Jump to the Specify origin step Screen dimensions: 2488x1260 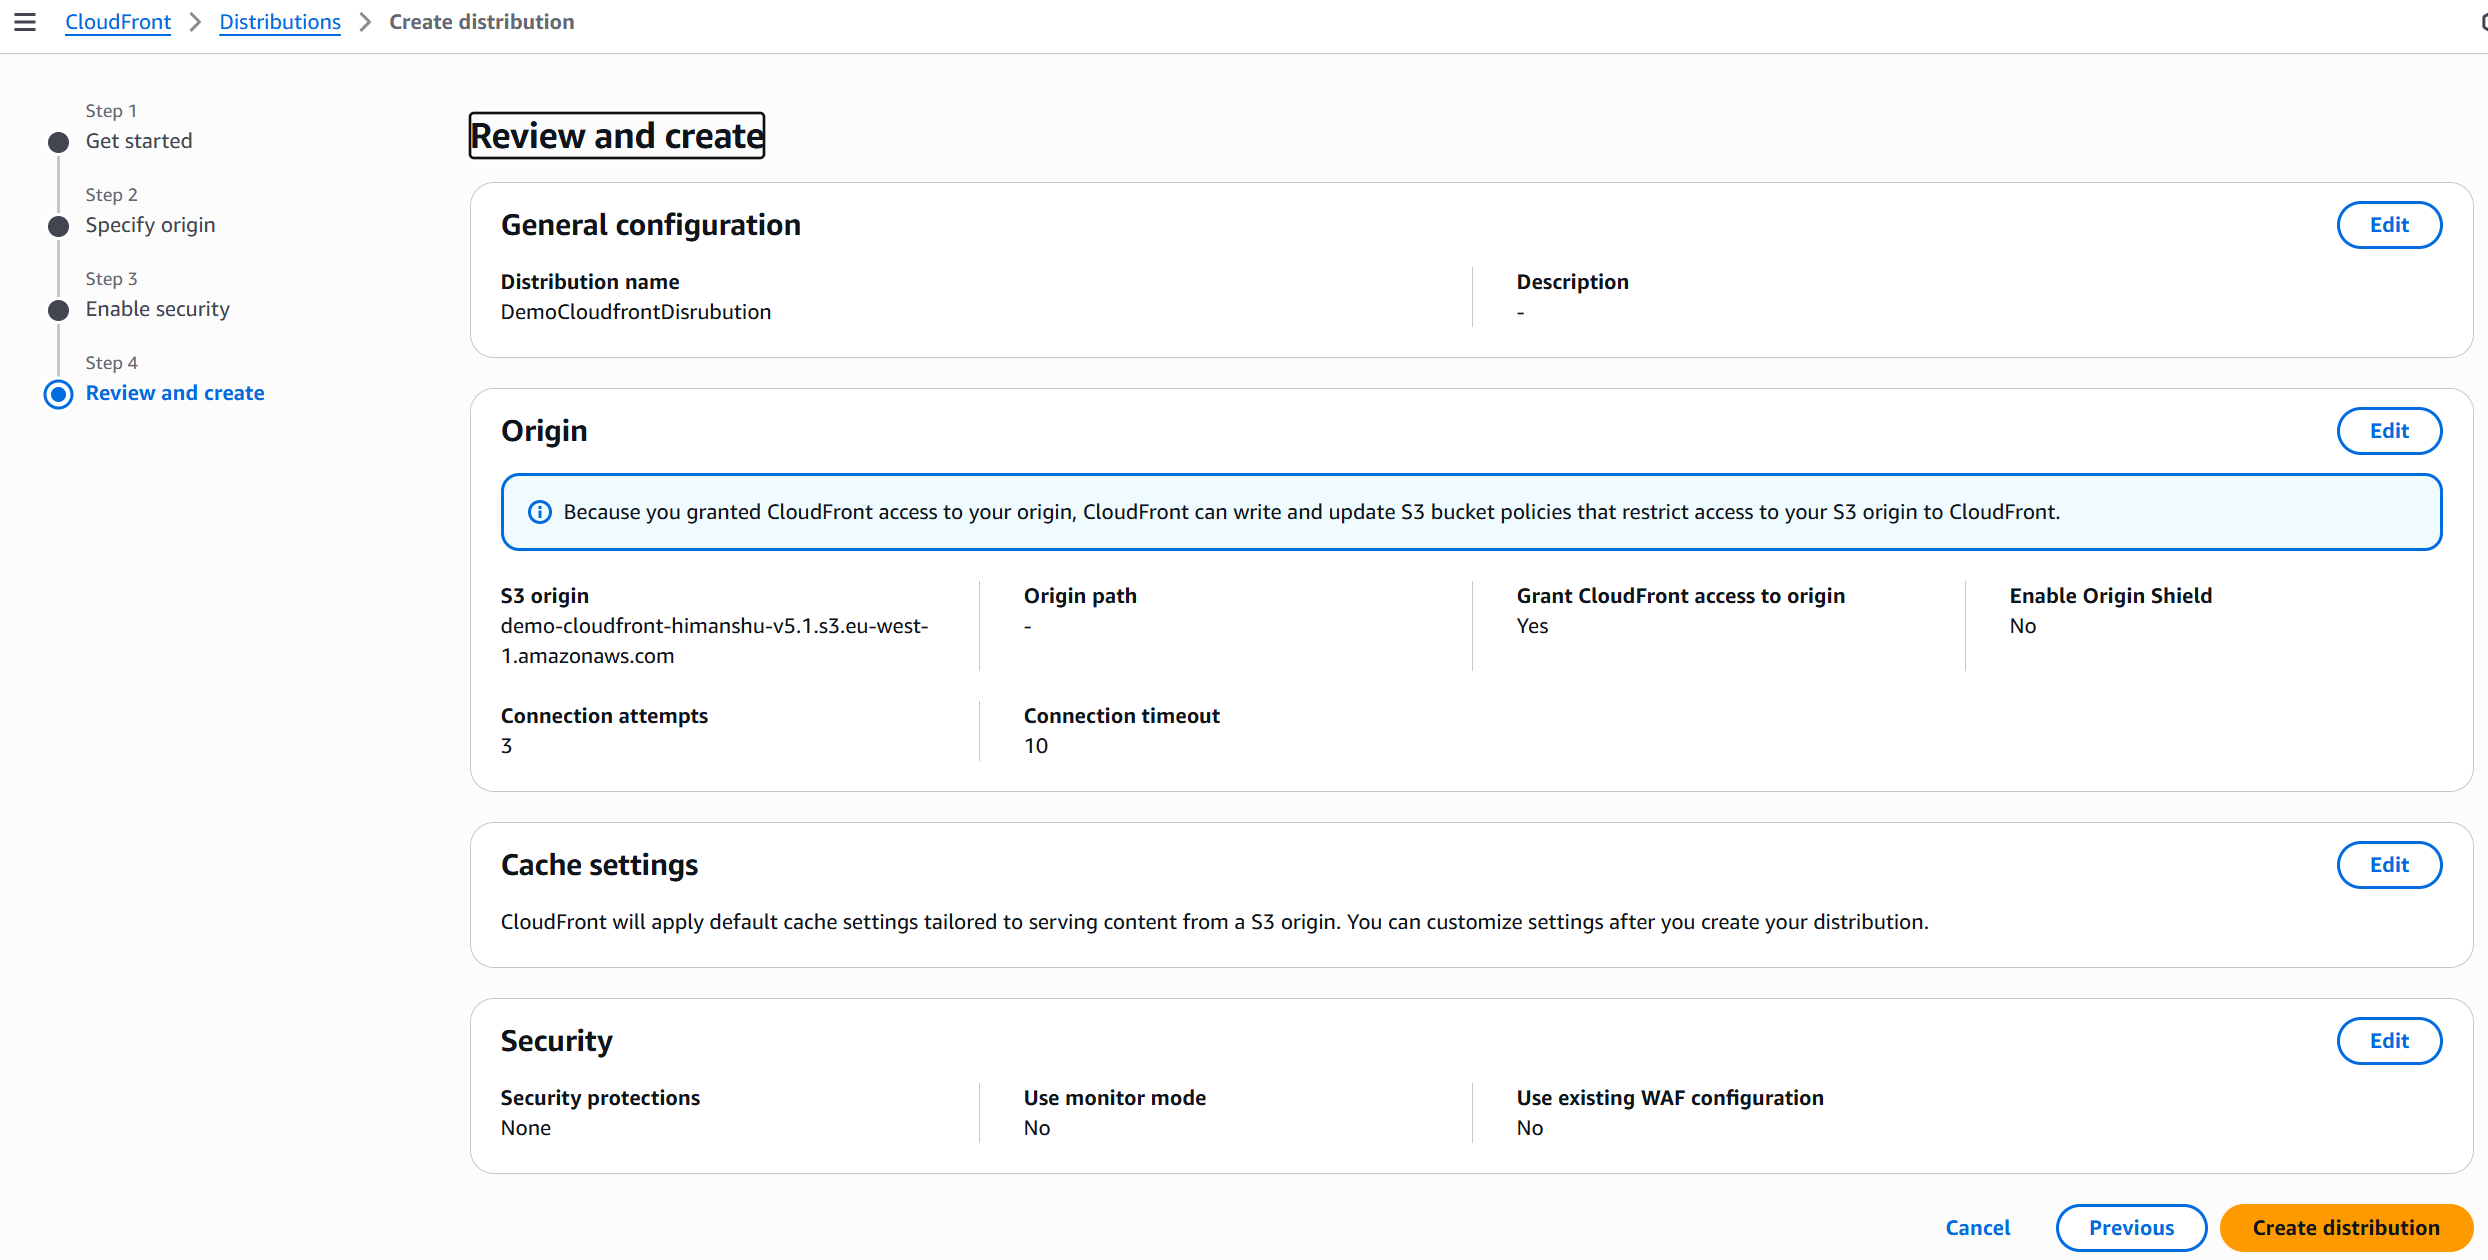[150, 225]
